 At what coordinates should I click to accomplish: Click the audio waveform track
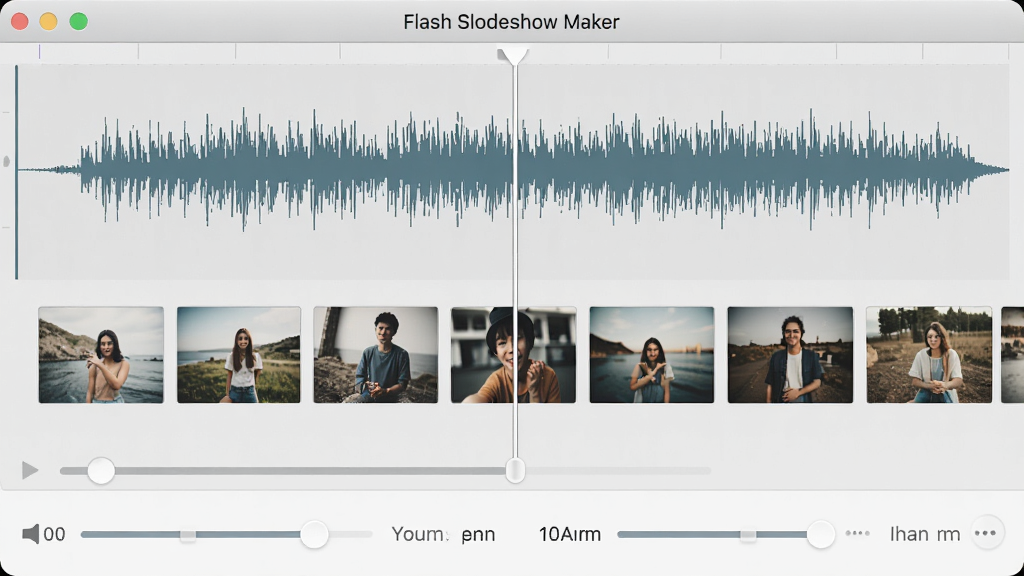tap(513, 171)
